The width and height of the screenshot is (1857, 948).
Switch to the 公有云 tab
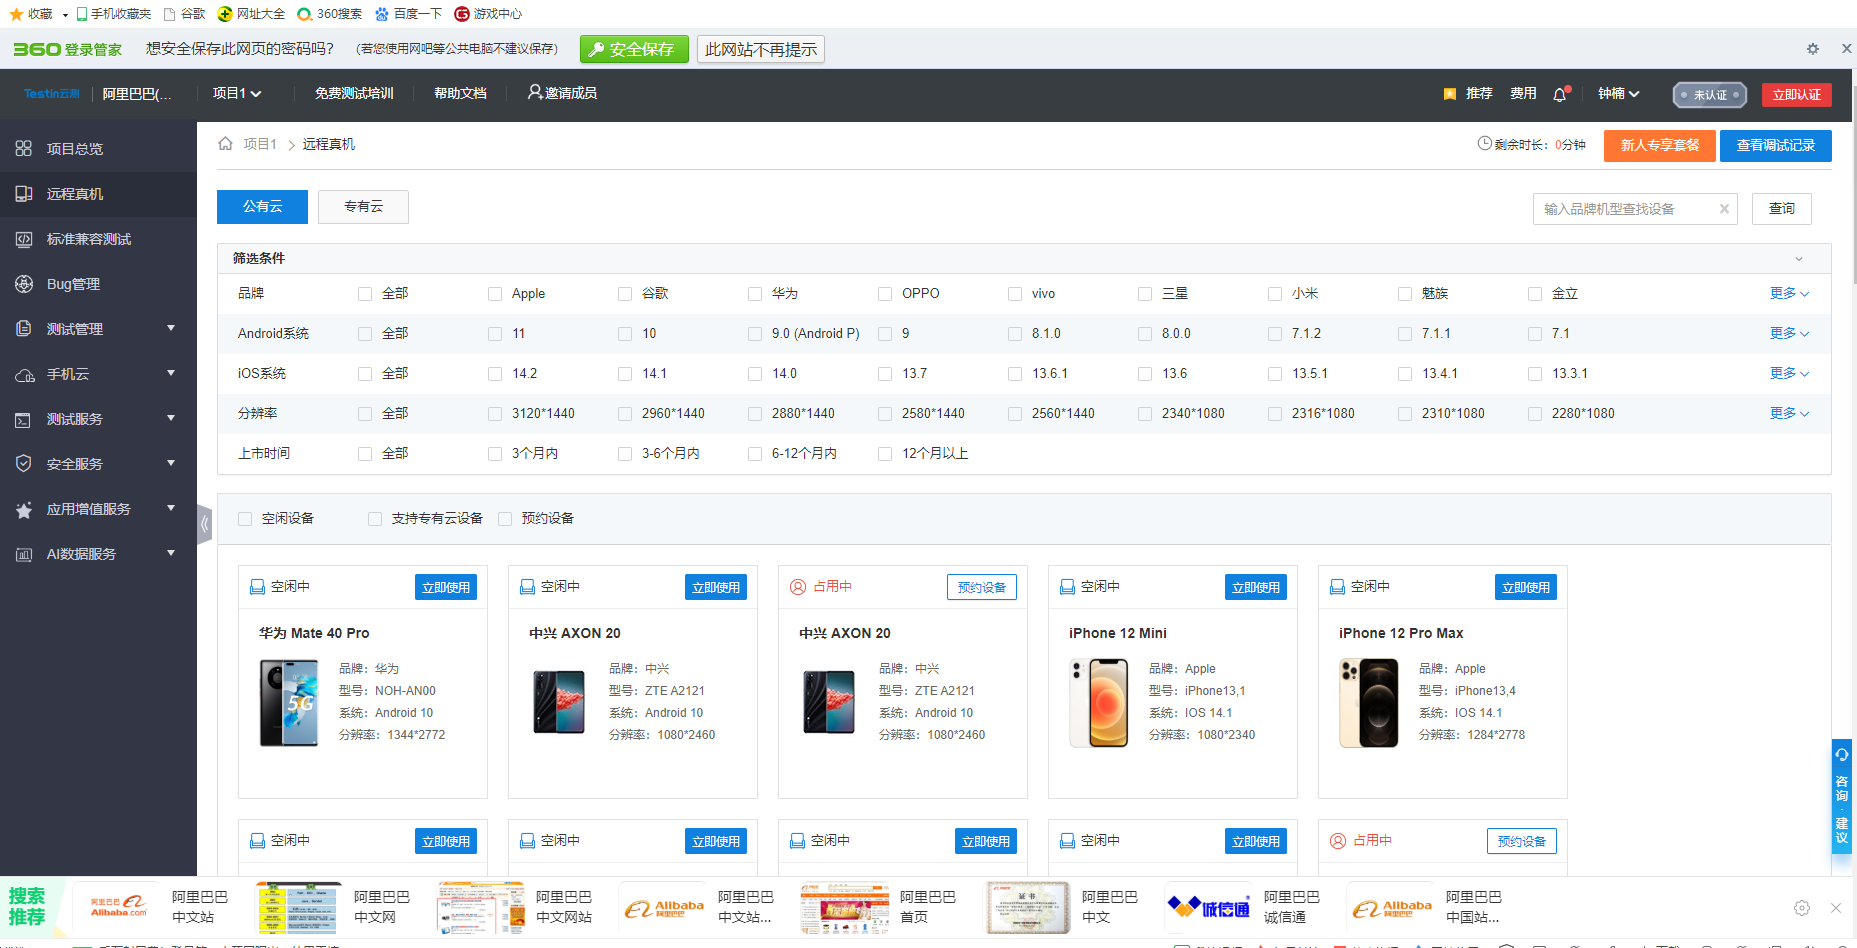(x=262, y=207)
